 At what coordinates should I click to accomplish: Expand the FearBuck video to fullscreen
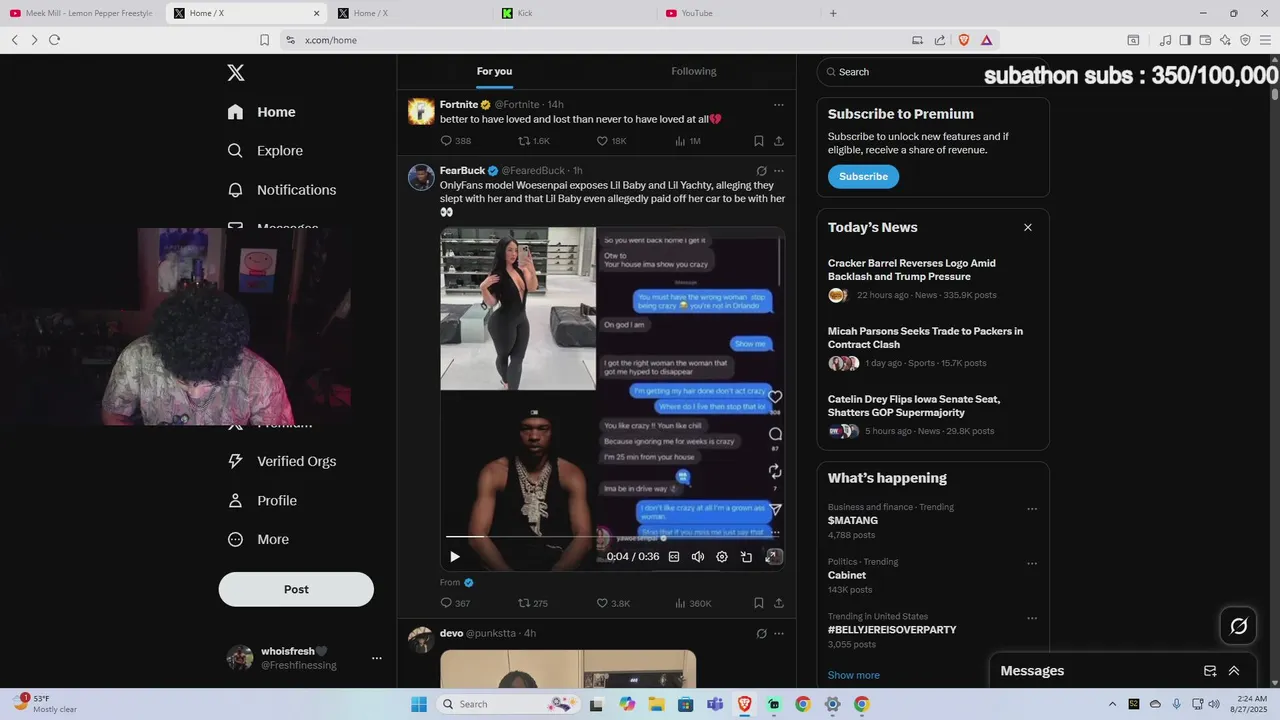tap(773, 557)
